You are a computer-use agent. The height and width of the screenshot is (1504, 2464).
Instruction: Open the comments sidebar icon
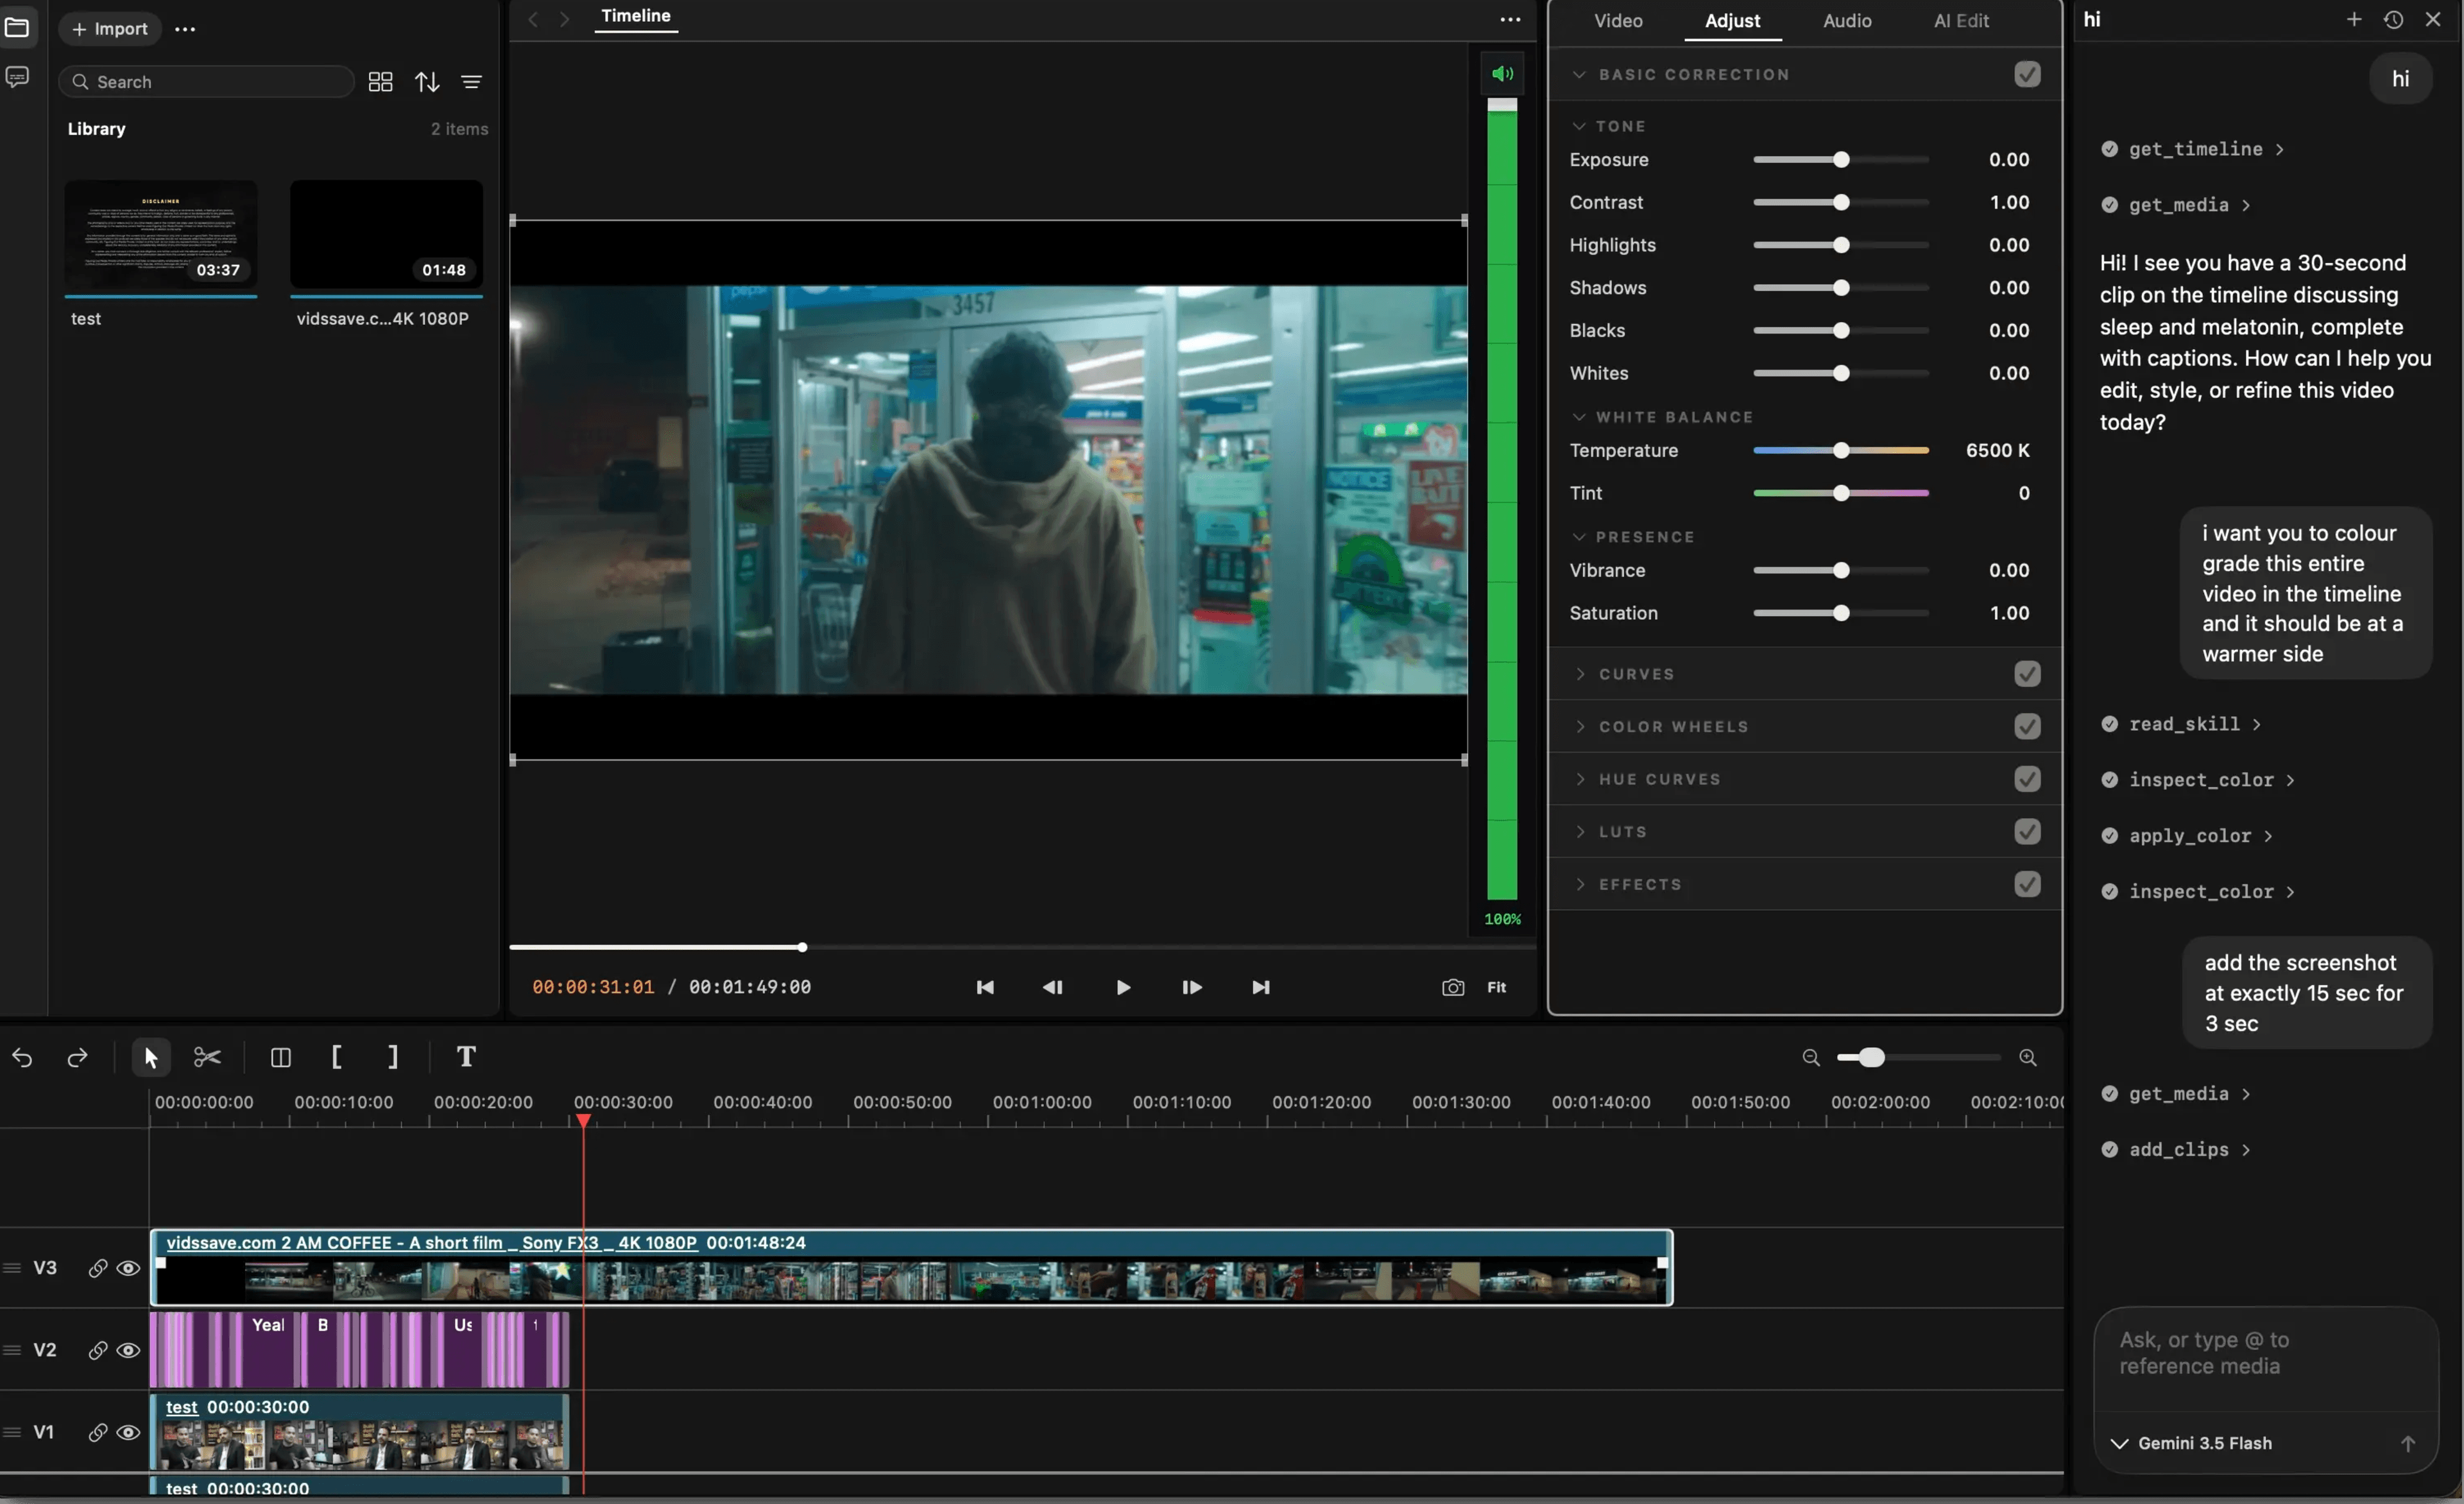(x=17, y=77)
